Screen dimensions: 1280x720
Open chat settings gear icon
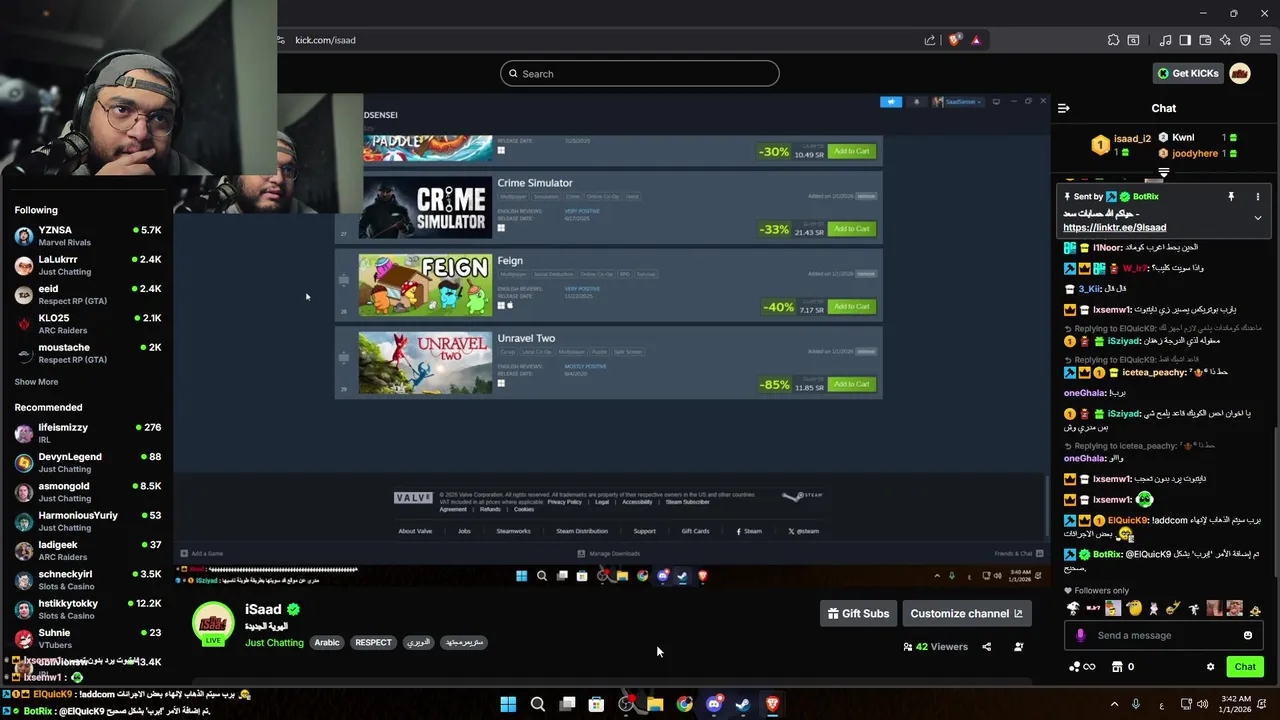[x=1210, y=667]
